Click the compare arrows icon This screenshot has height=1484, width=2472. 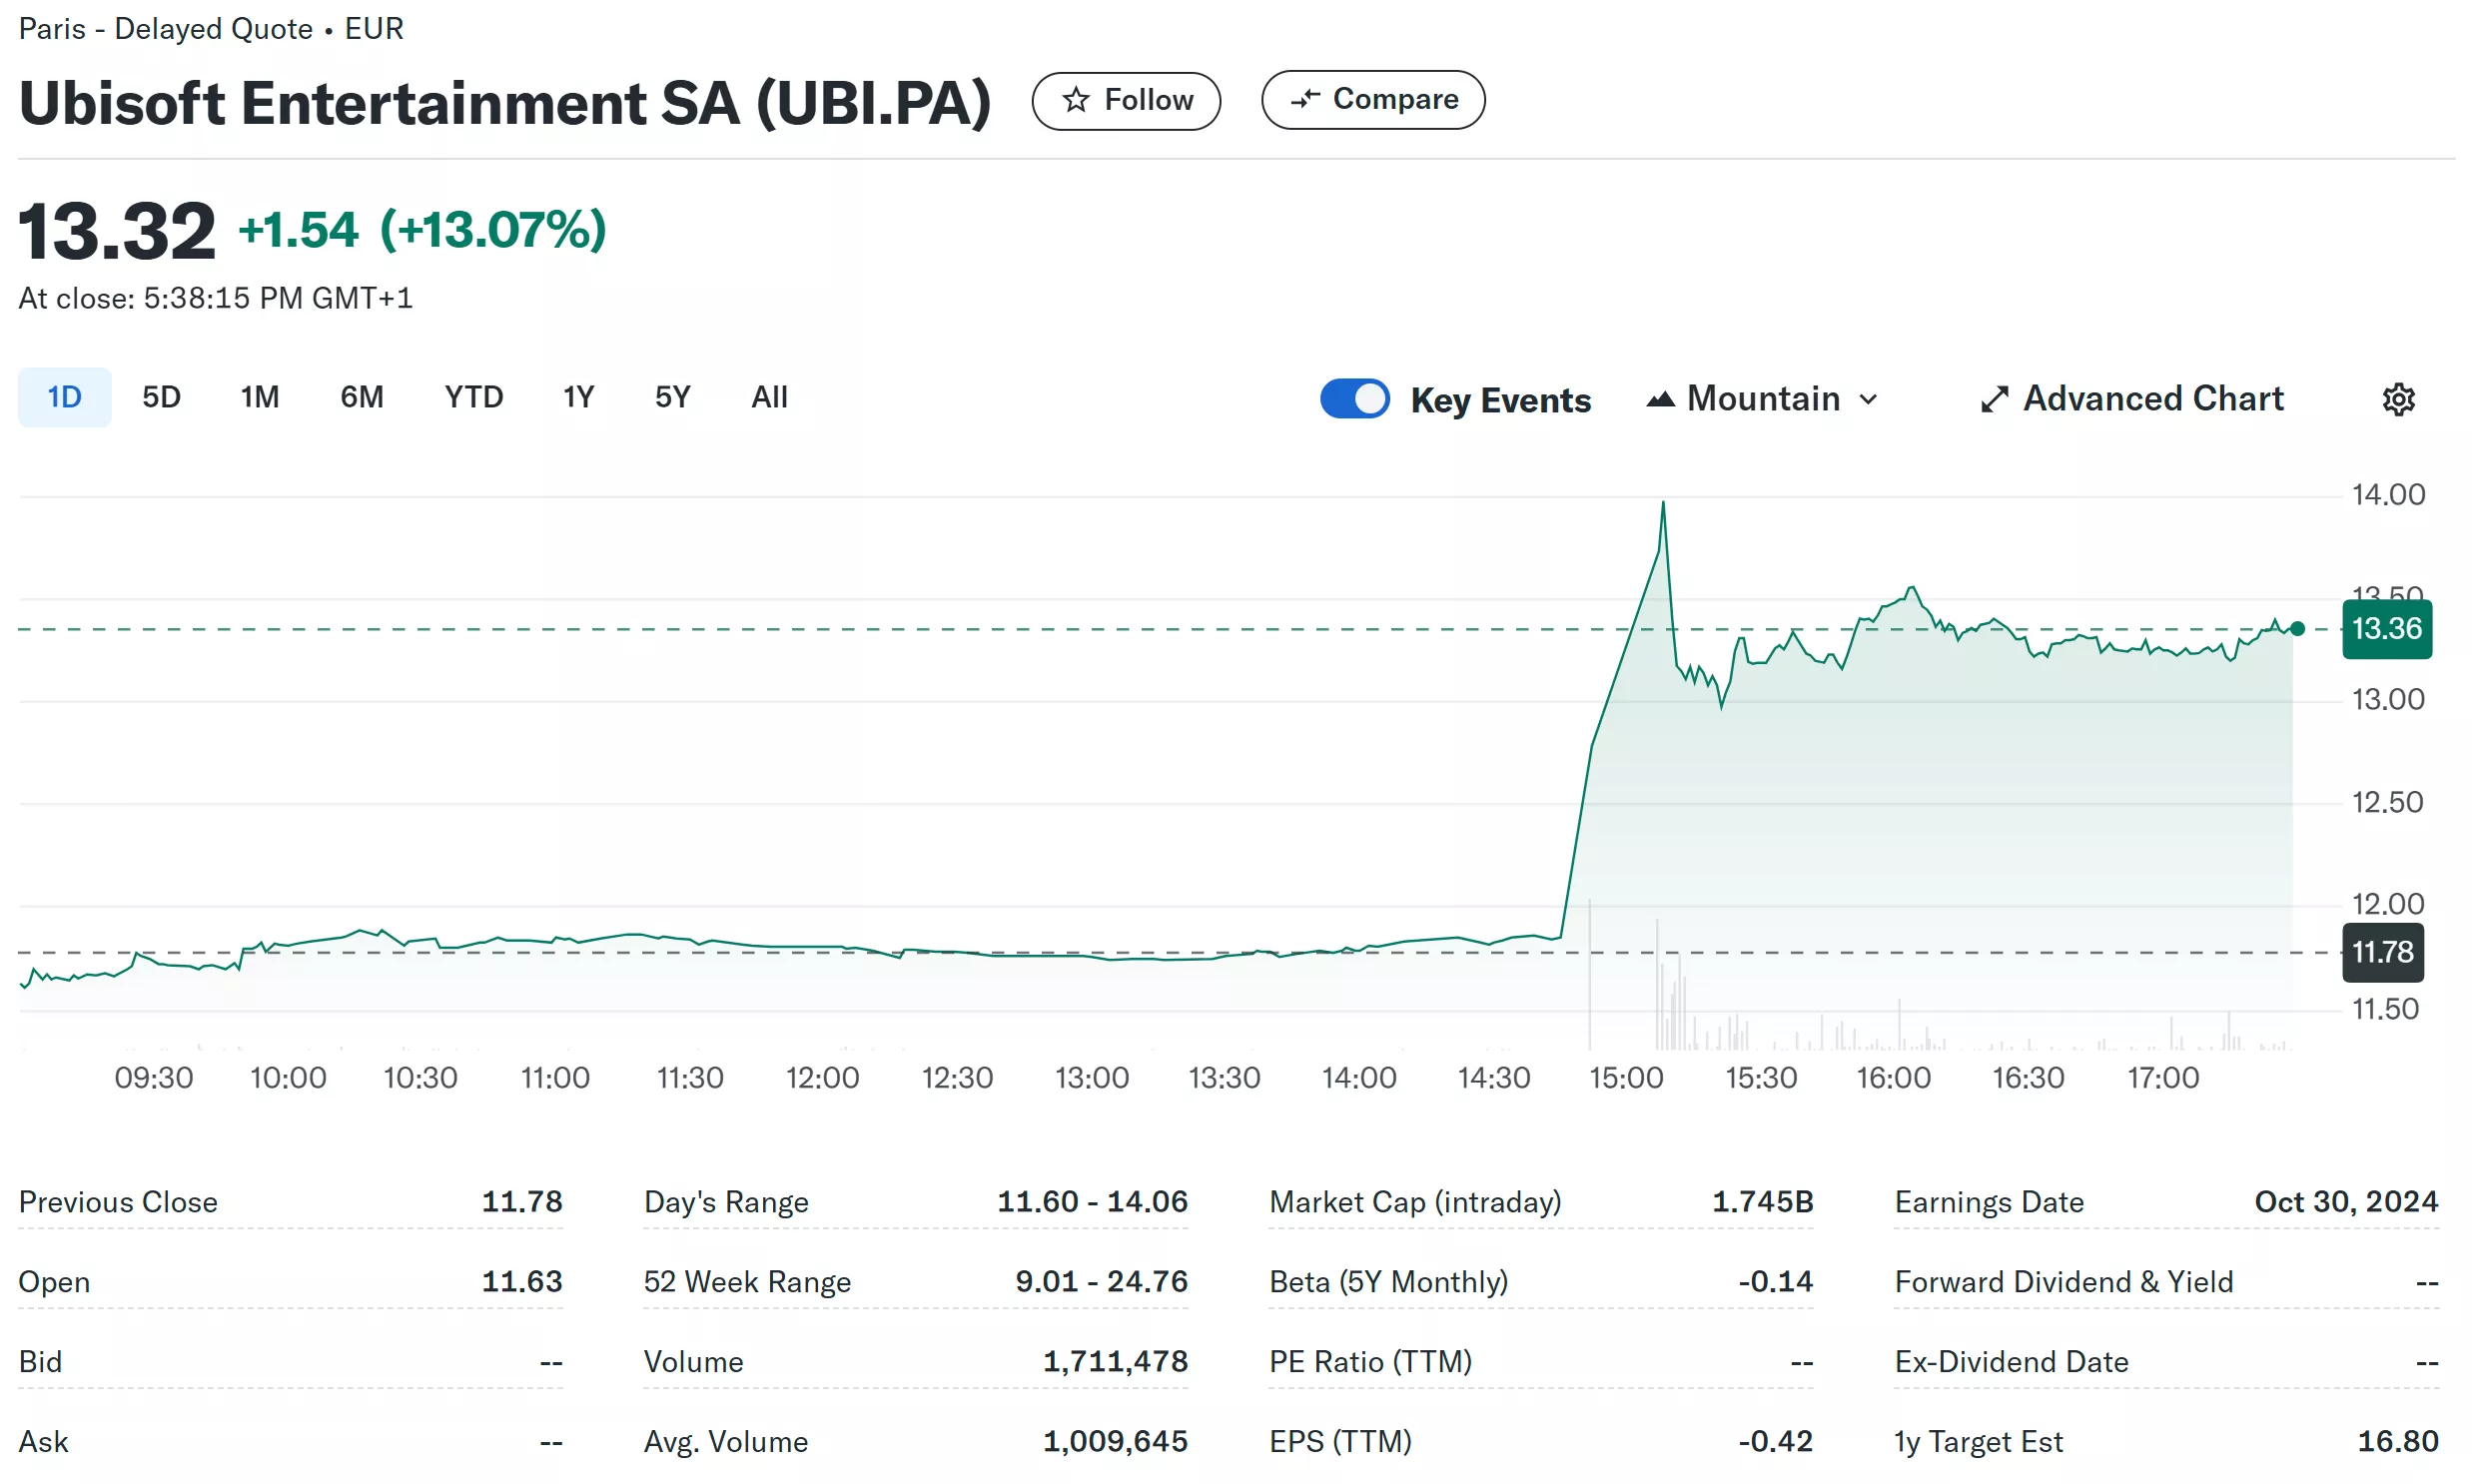1304,100
